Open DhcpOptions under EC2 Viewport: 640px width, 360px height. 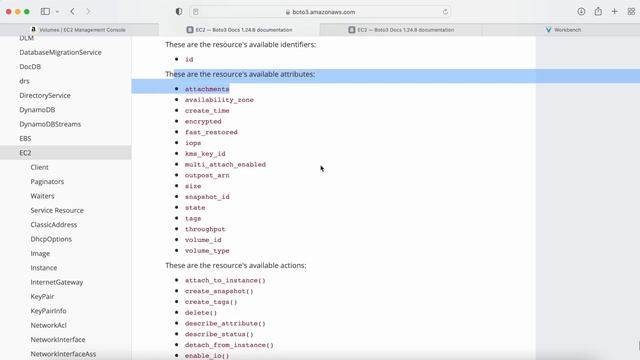[x=51, y=239]
